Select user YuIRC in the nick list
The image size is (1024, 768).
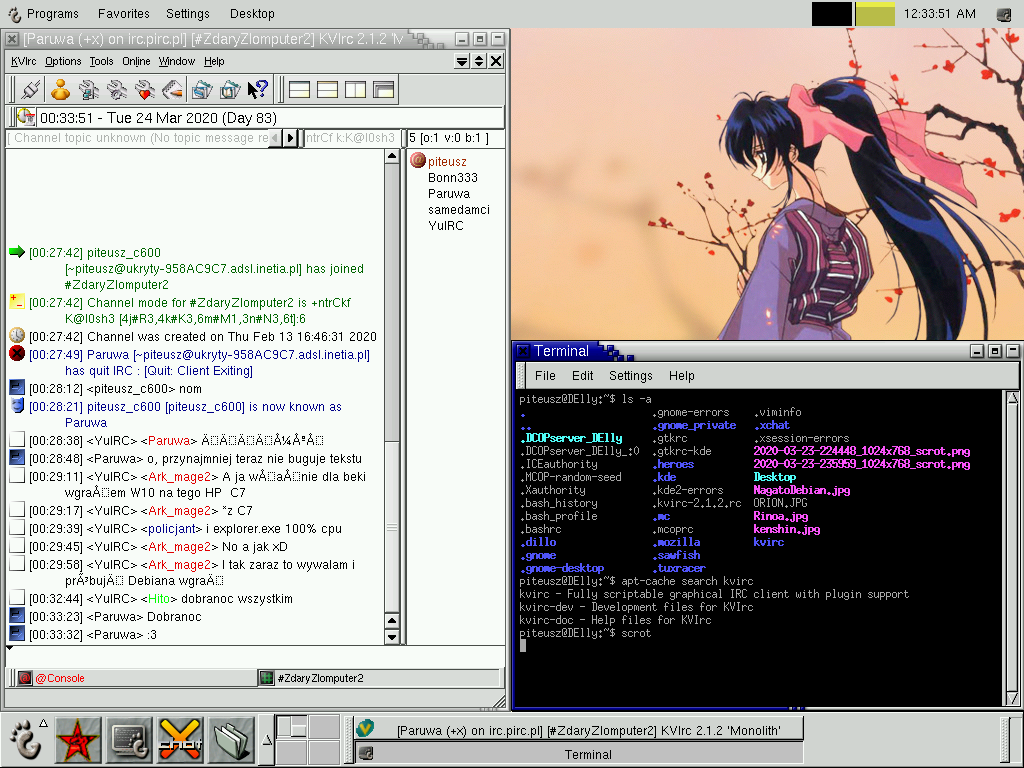(x=445, y=226)
